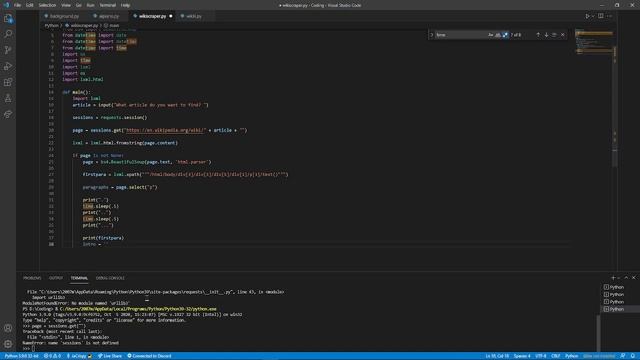Click Live Share in the status bar
The width and height of the screenshot is (640, 360).
[110, 356]
